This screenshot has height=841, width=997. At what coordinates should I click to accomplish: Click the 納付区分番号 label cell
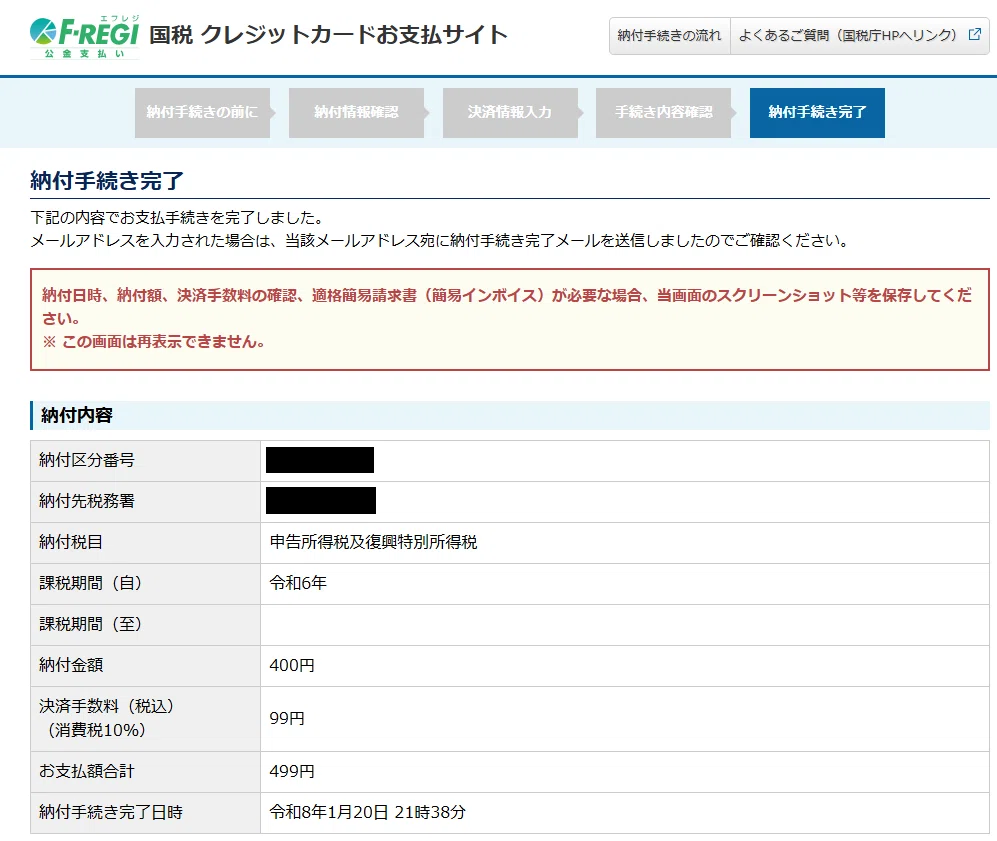coord(146,460)
